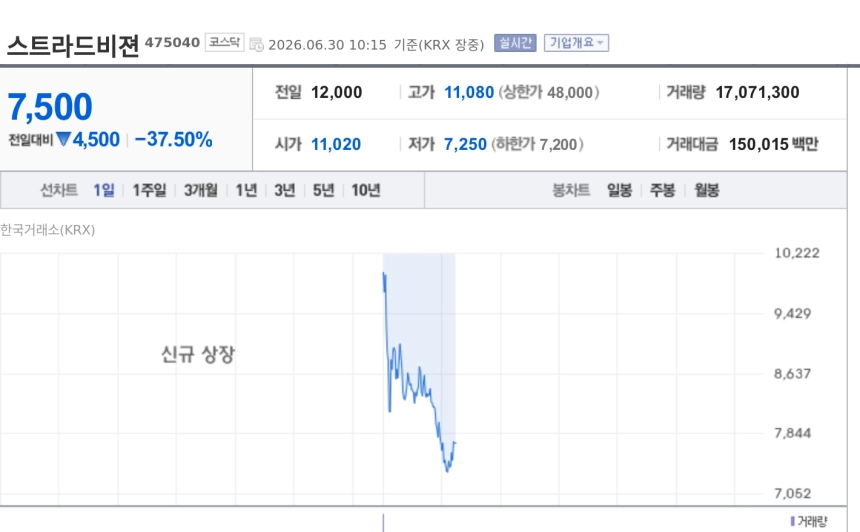The width and height of the screenshot is (860, 532).
Task: Select the 1일 line chart tab
Action: (104, 190)
